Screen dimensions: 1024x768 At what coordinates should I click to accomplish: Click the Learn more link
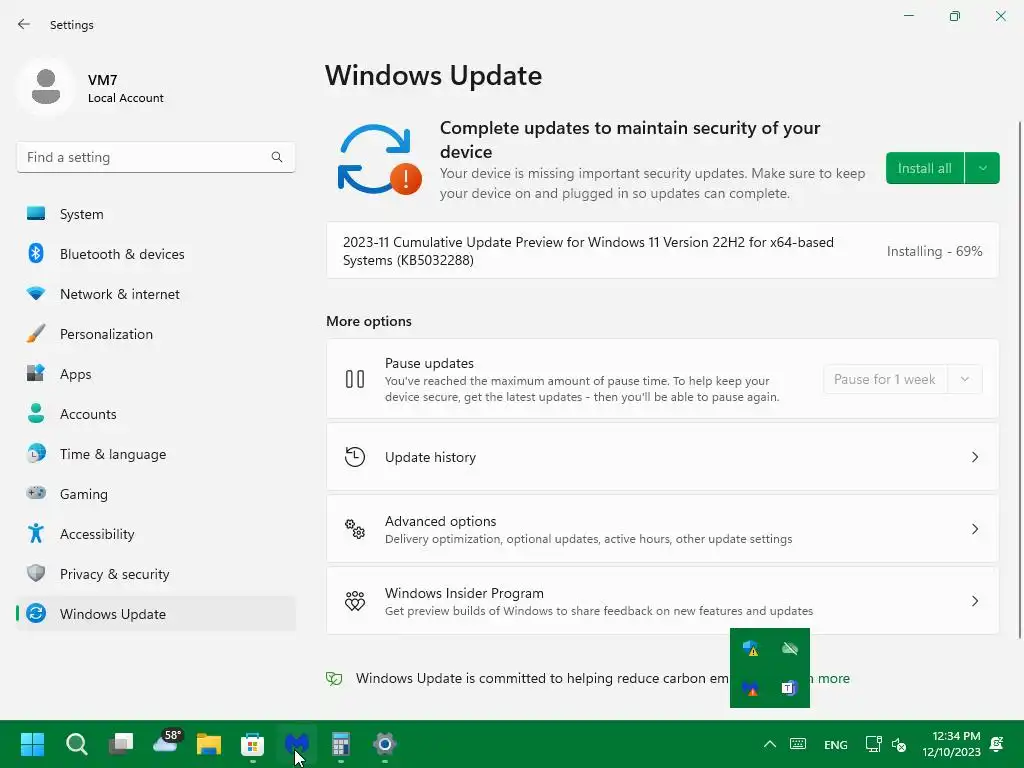pyautogui.click(x=830, y=679)
